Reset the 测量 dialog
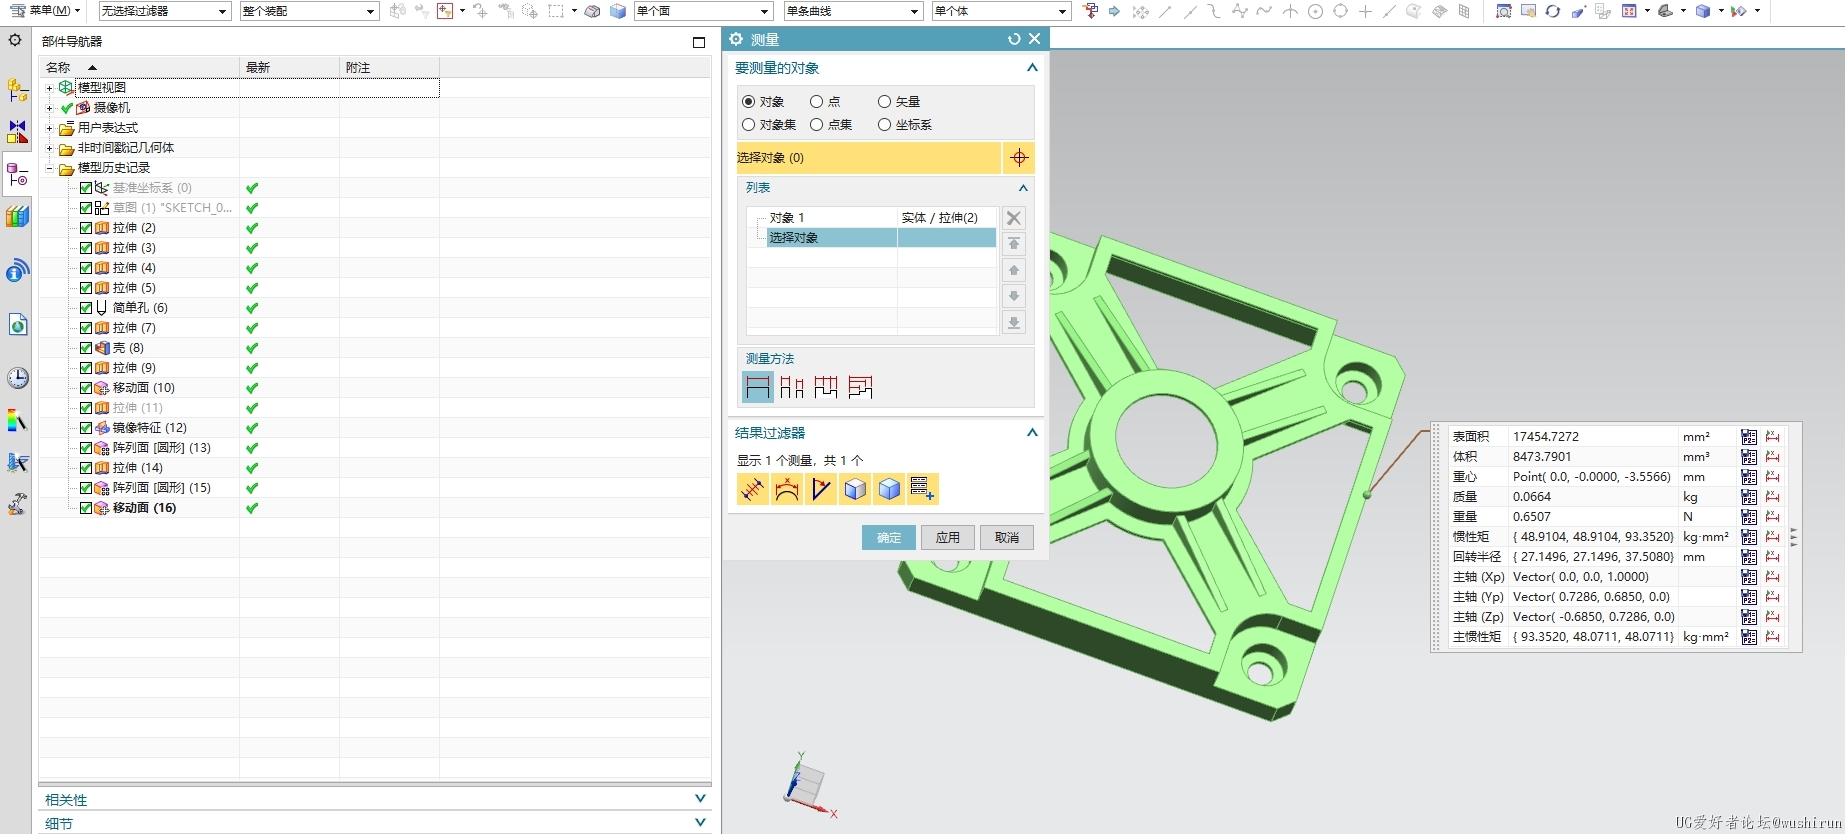This screenshot has height=834, width=1845. click(x=1014, y=39)
